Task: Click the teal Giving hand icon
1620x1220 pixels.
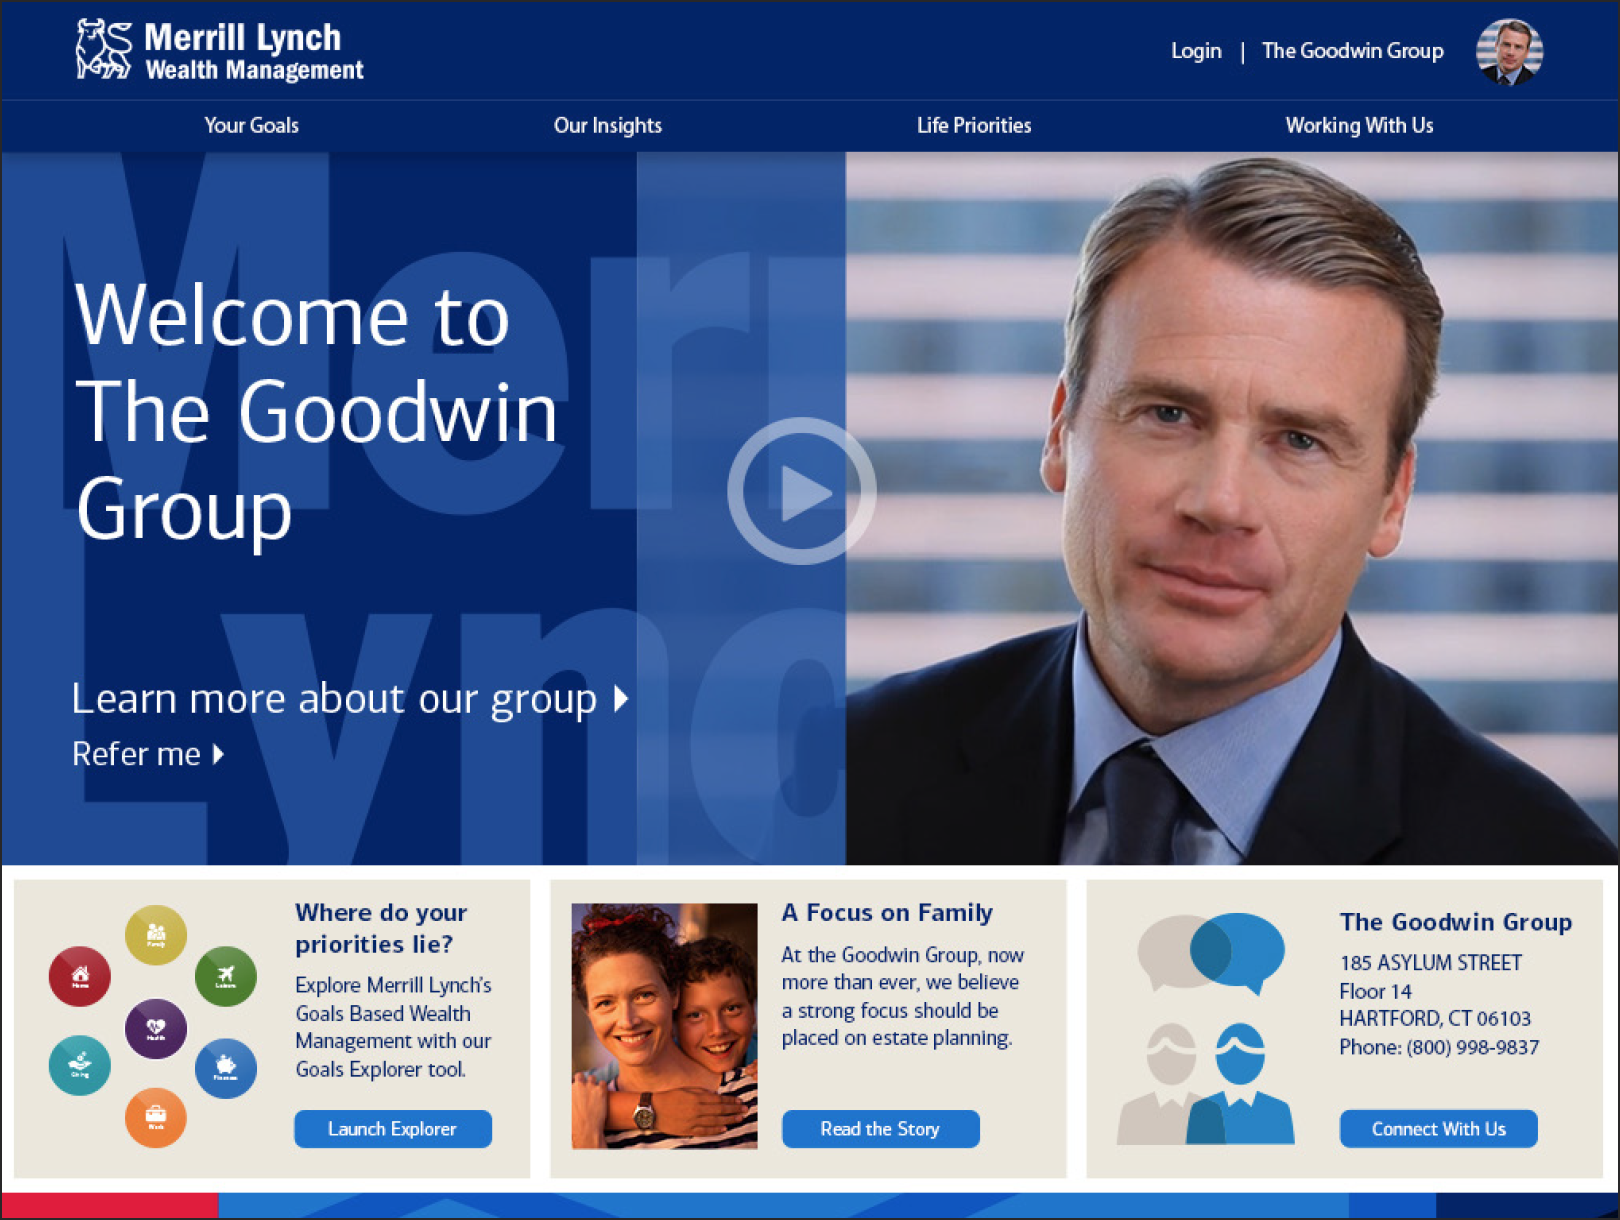Action: point(80,1065)
